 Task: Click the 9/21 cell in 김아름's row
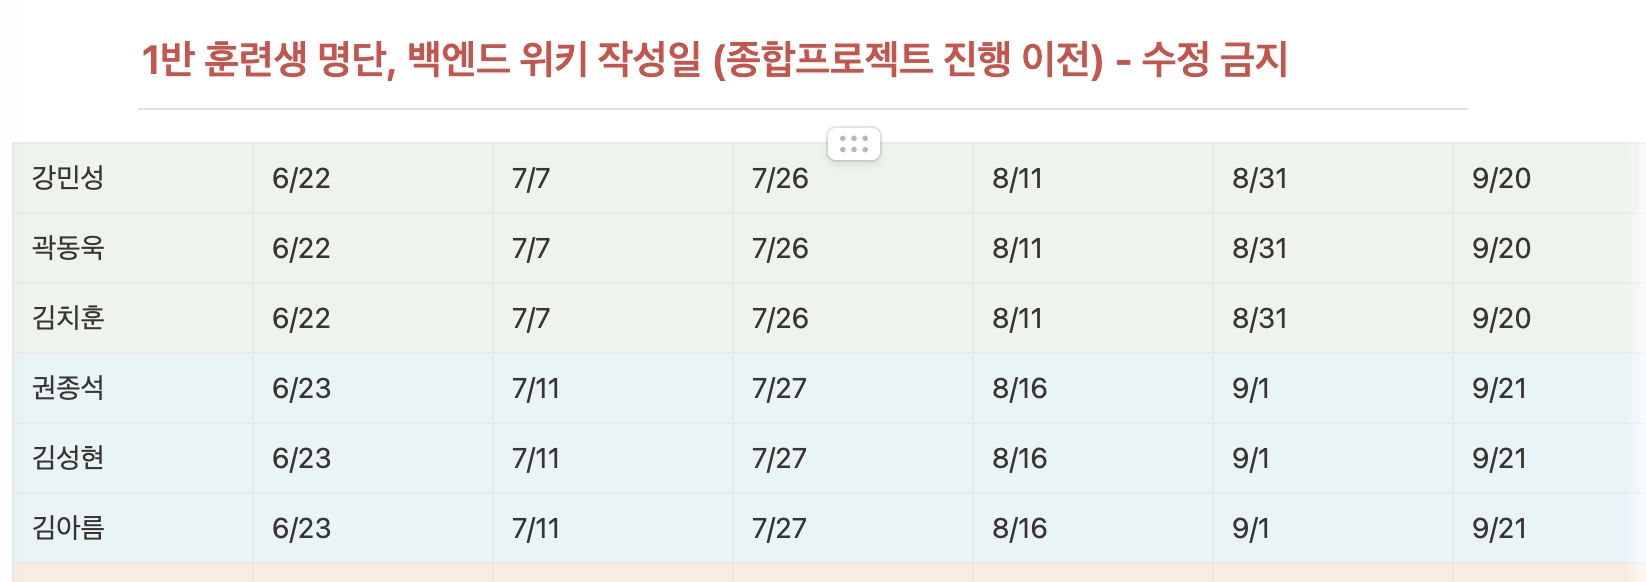pyautogui.click(x=1549, y=528)
